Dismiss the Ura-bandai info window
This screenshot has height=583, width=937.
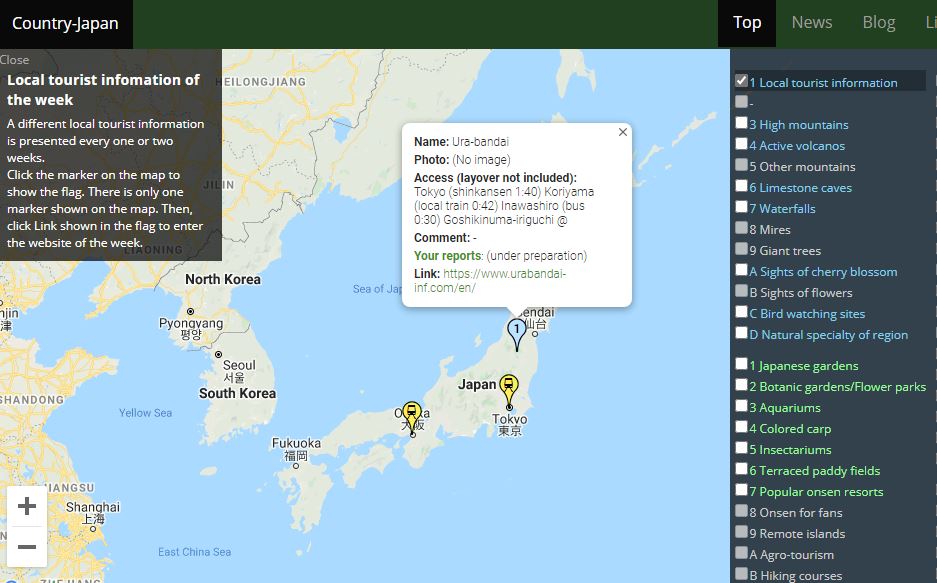coord(623,131)
